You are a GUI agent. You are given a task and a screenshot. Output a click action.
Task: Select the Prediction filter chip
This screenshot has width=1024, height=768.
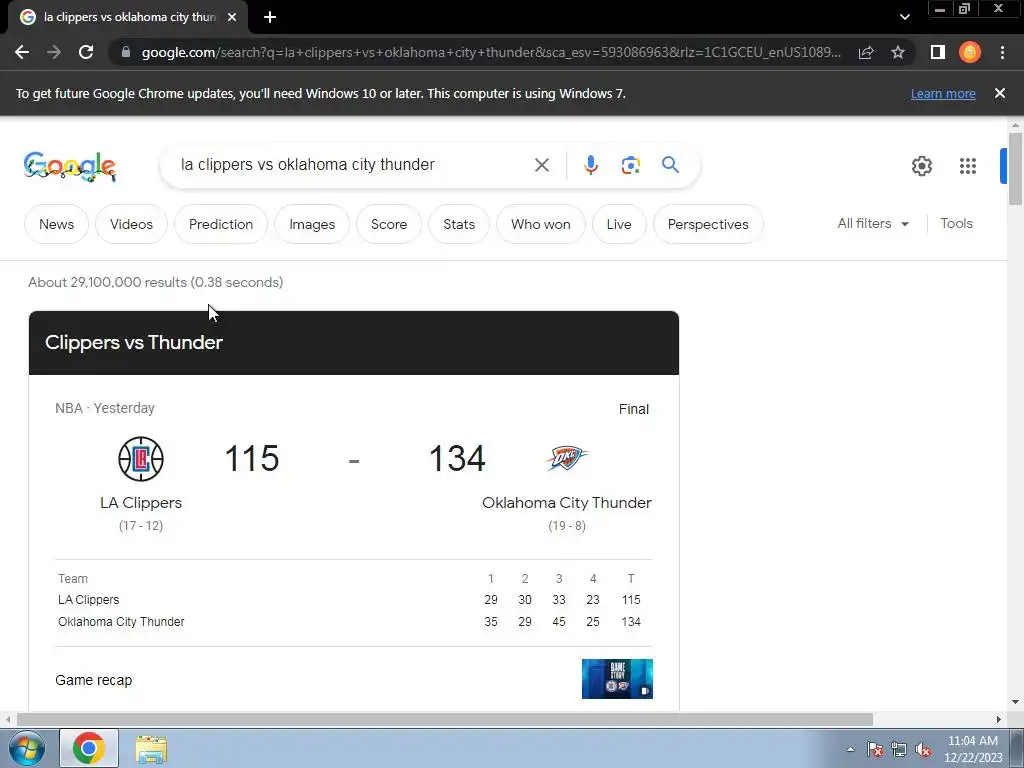[221, 224]
